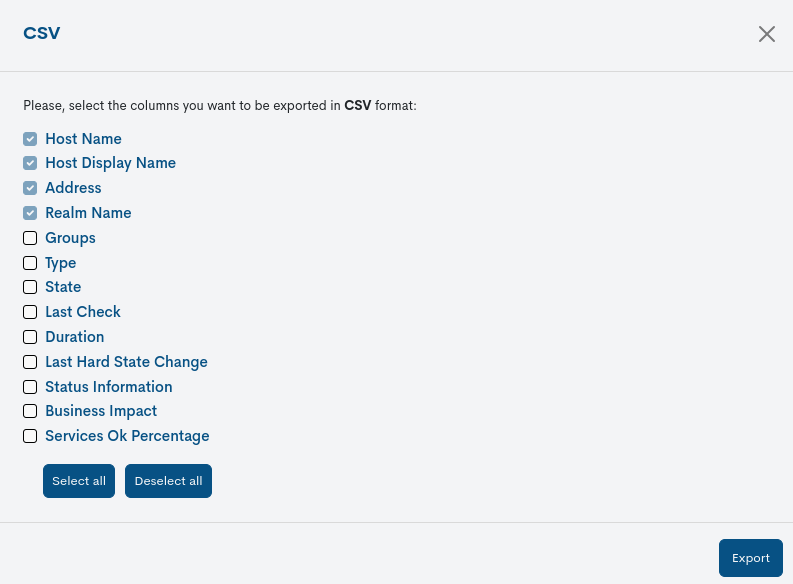The width and height of the screenshot is (793, 584).
Task: Deselect the Address column checkbox
Action: coord(30,188)
